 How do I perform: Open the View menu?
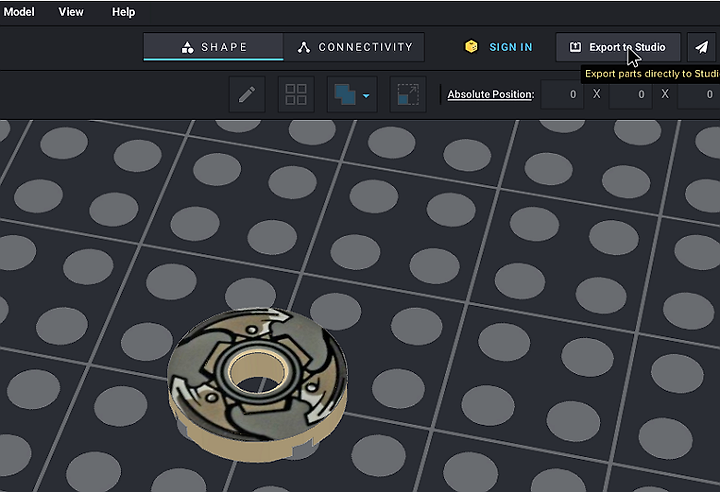coord(71,12)
